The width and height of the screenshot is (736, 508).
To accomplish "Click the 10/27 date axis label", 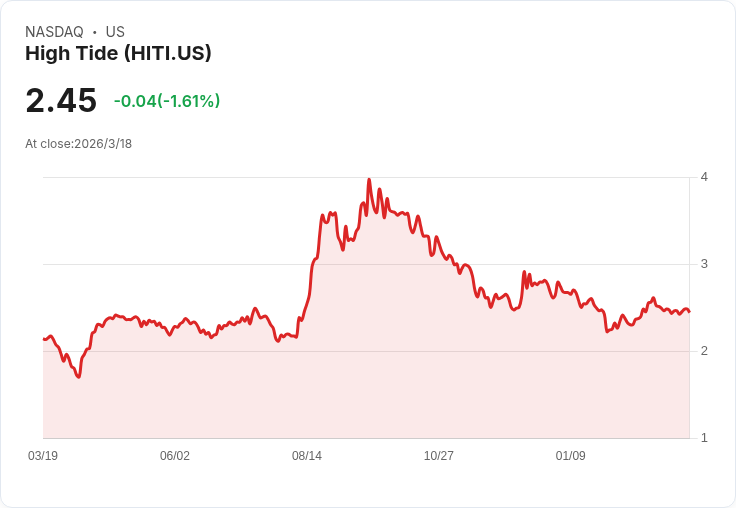I will pyautogui.click(x=438, y=455).
